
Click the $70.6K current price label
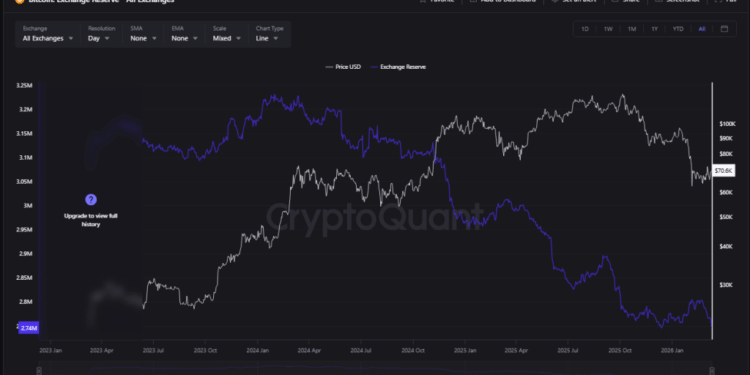point(723,171)
